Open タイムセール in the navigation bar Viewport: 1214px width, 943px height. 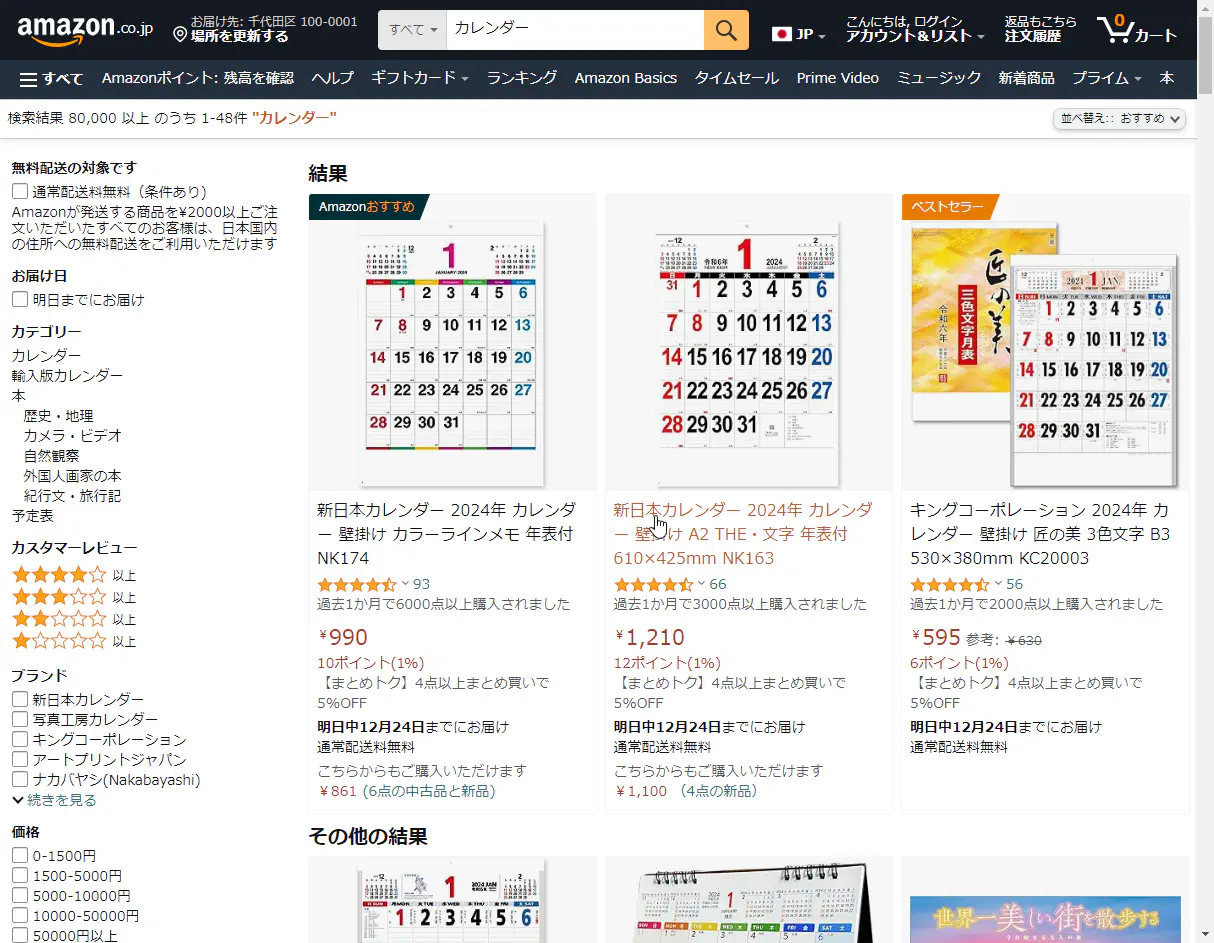[x=736, y=78]
